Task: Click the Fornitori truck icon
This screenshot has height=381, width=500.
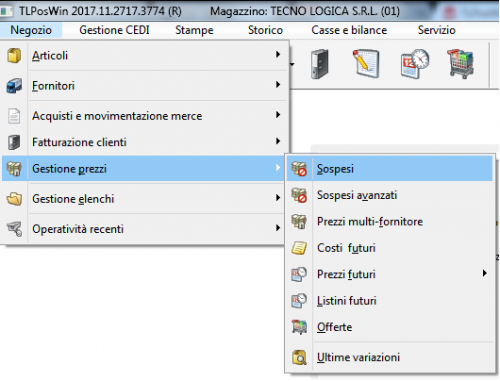Action: coord(14,86)
